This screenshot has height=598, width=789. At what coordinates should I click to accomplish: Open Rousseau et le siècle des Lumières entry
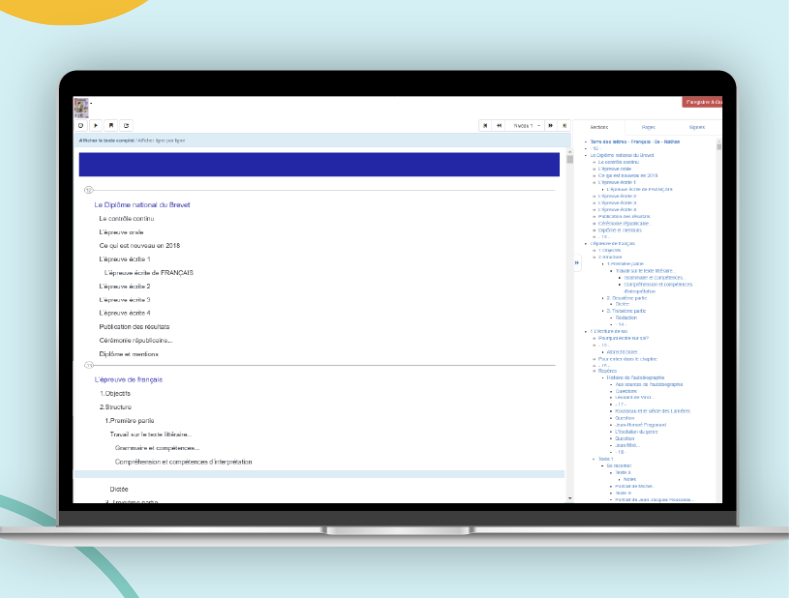(653, 411)
